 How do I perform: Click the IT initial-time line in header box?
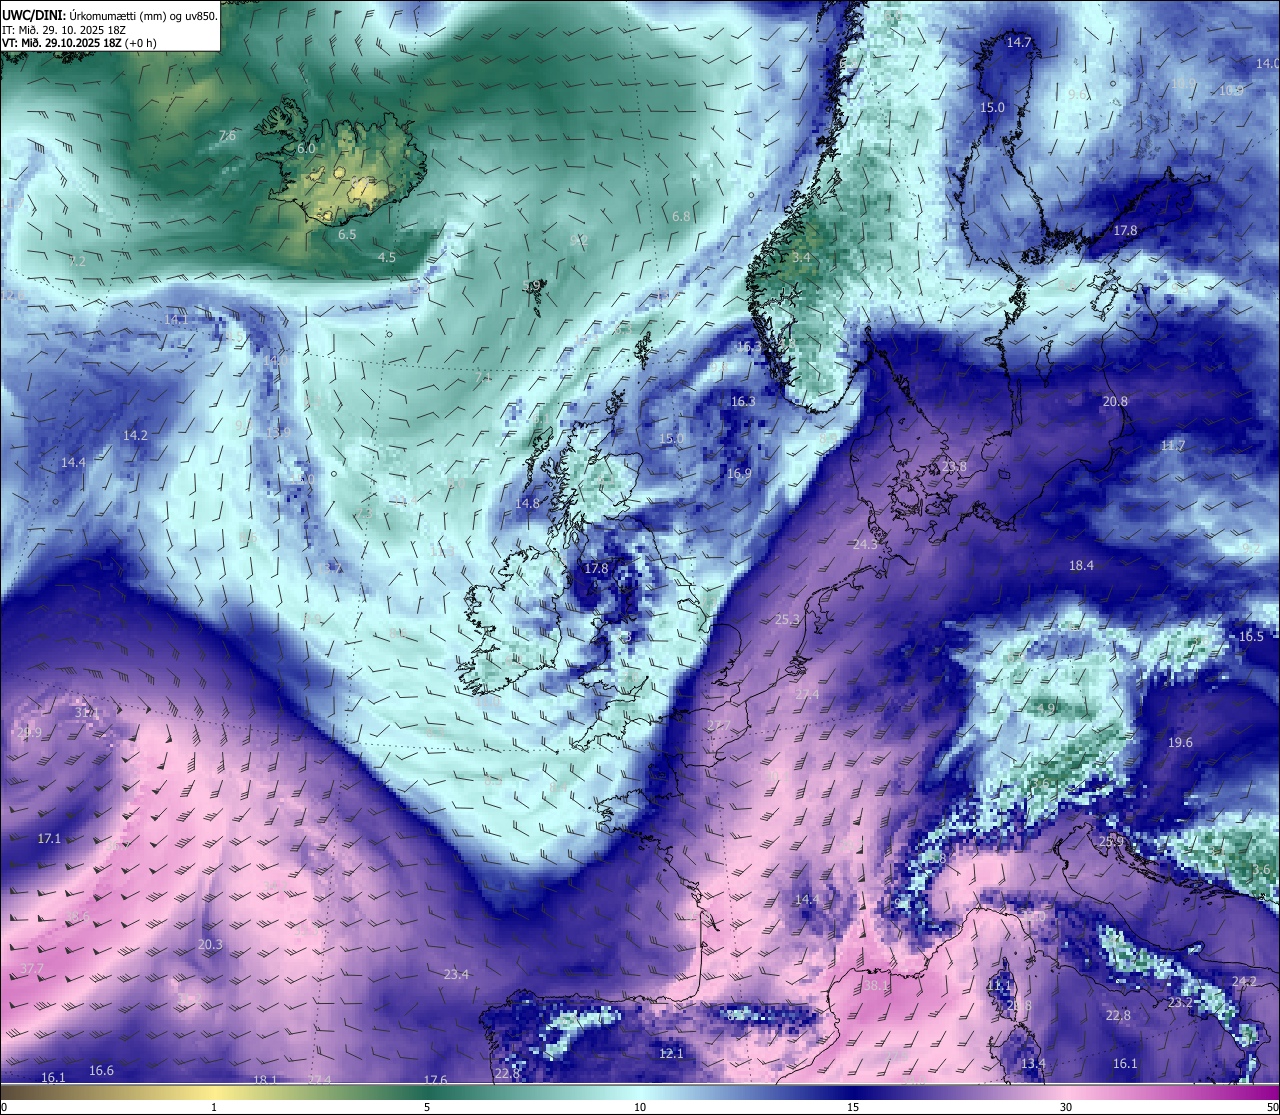click(64, 29)
